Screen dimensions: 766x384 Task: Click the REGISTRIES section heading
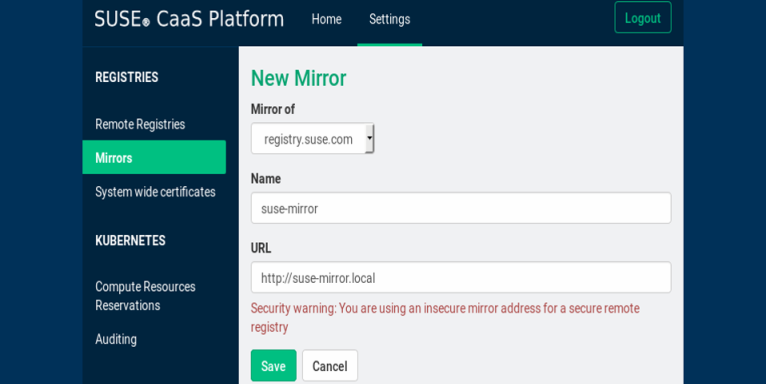click(x=127, y=77)
